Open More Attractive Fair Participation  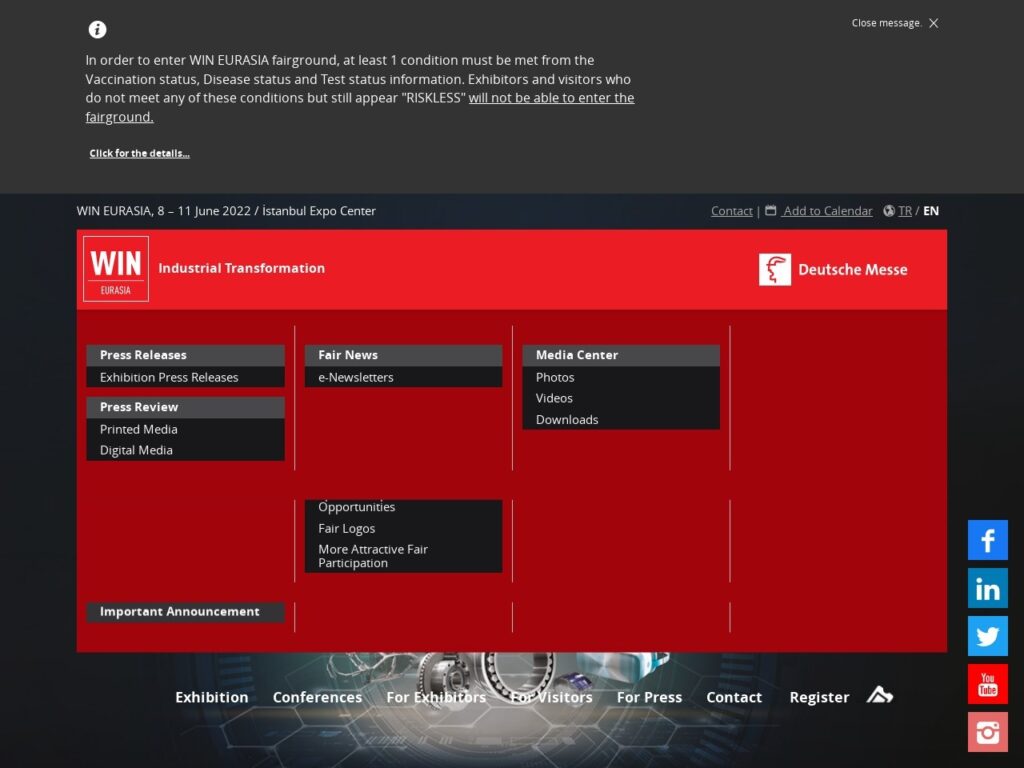(x=404, y=556)
